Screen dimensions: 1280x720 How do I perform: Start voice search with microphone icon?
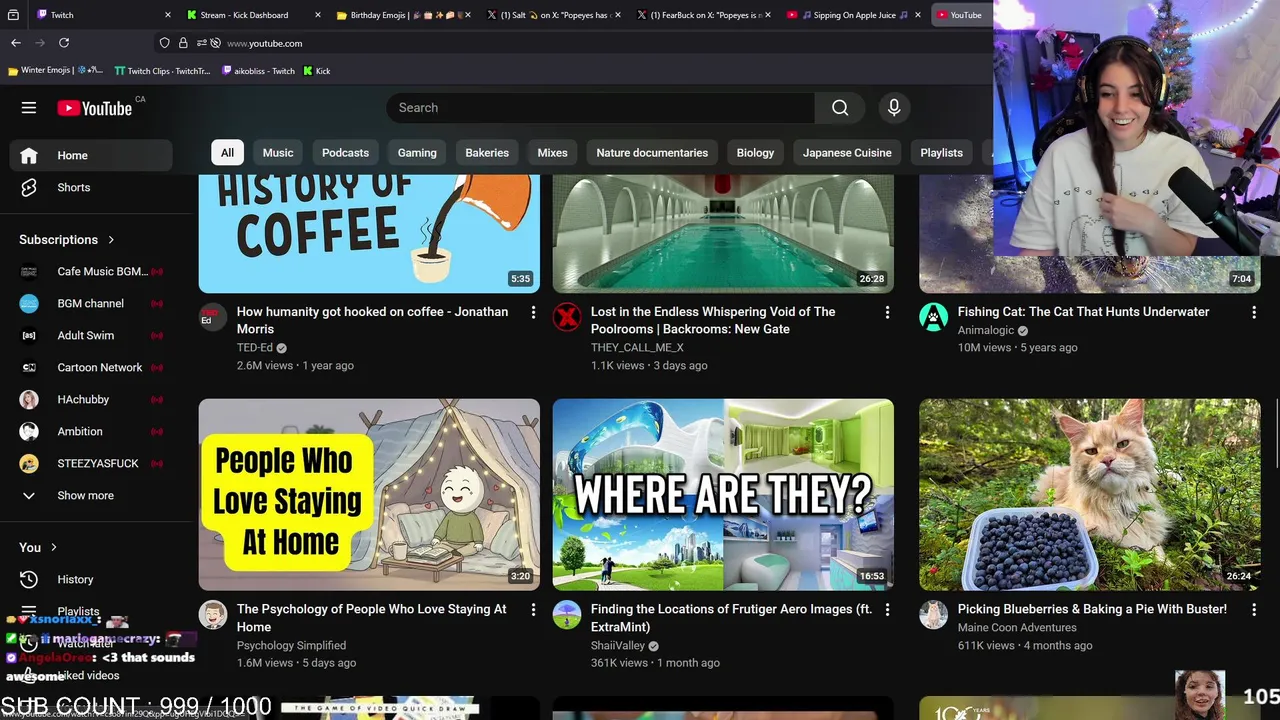click(x=894, y=108)
